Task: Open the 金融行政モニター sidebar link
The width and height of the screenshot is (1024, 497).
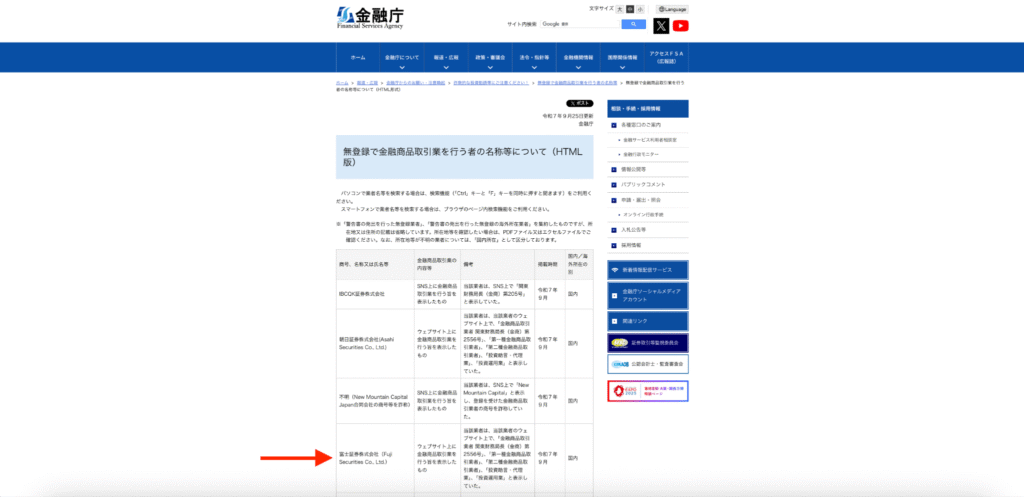Action: tap(641, 154)
